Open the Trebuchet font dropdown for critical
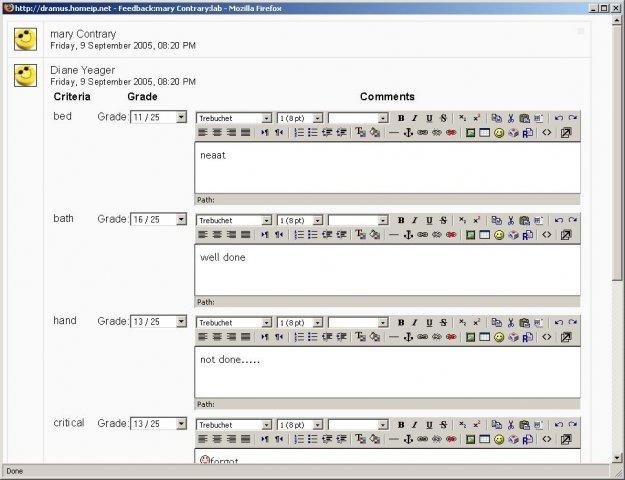The height and width of the screenshot is (480, 625). click(x=234, y=425)
